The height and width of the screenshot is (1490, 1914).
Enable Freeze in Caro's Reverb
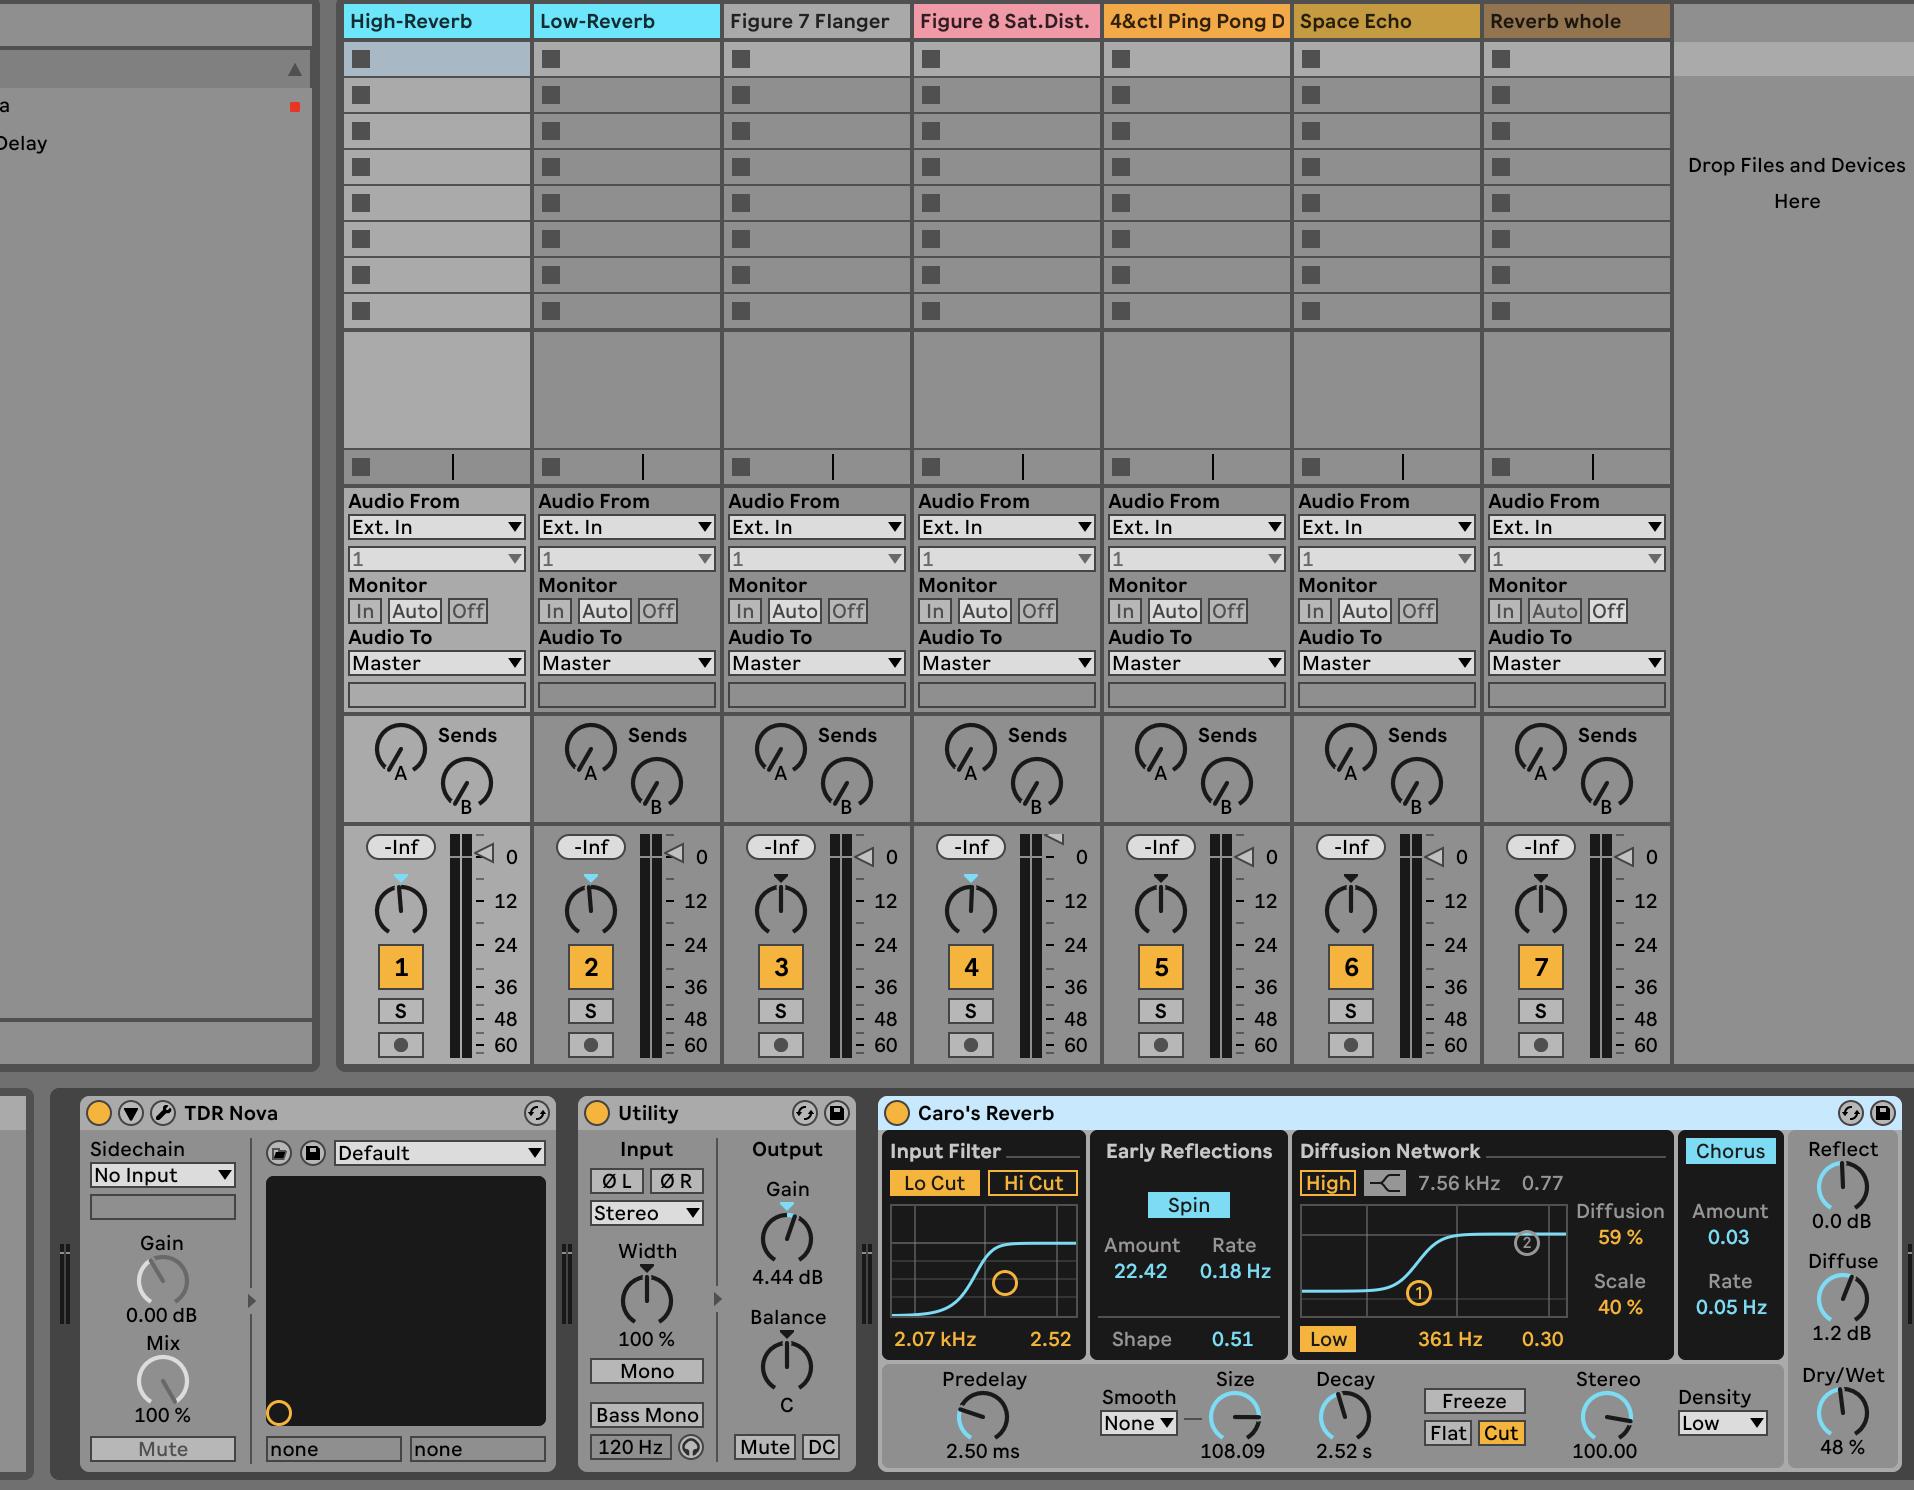coord(1473,1401)
